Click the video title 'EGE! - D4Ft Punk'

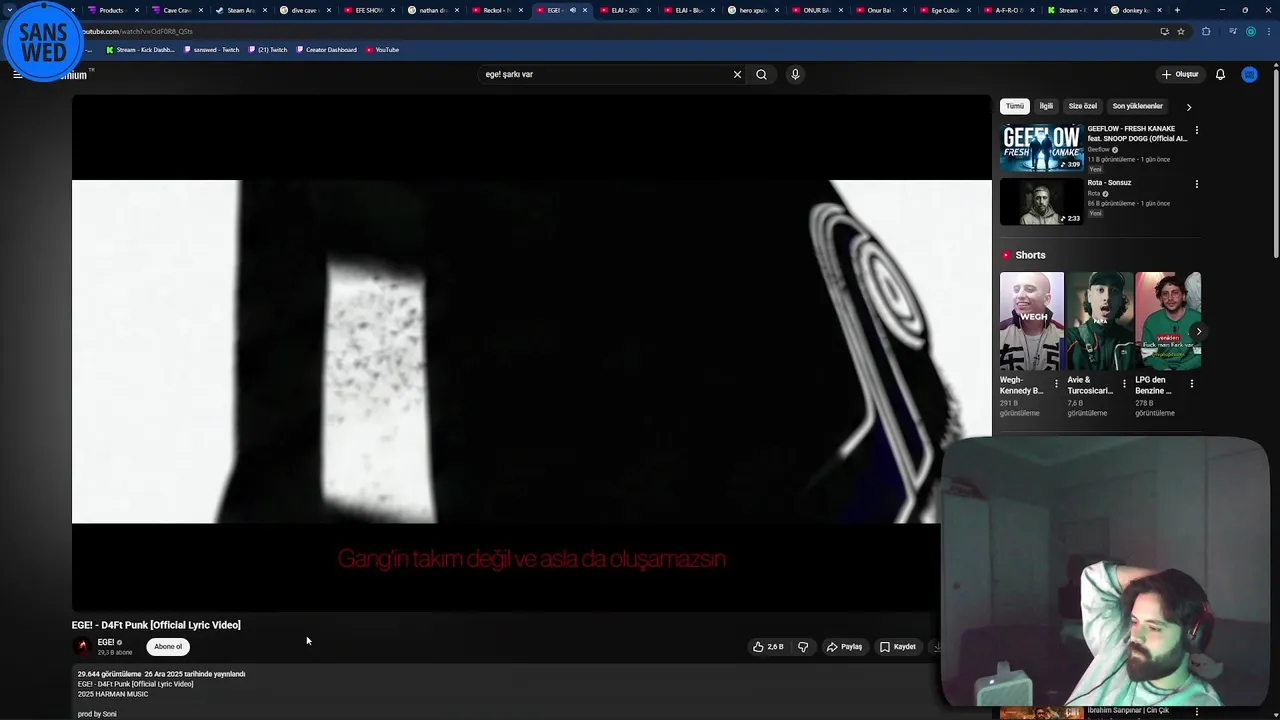pyautogui.click(x=156, y=625)
